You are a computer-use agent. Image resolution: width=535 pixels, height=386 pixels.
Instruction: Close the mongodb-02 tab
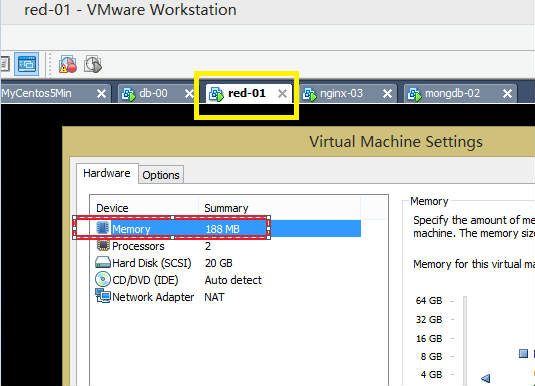507,94
